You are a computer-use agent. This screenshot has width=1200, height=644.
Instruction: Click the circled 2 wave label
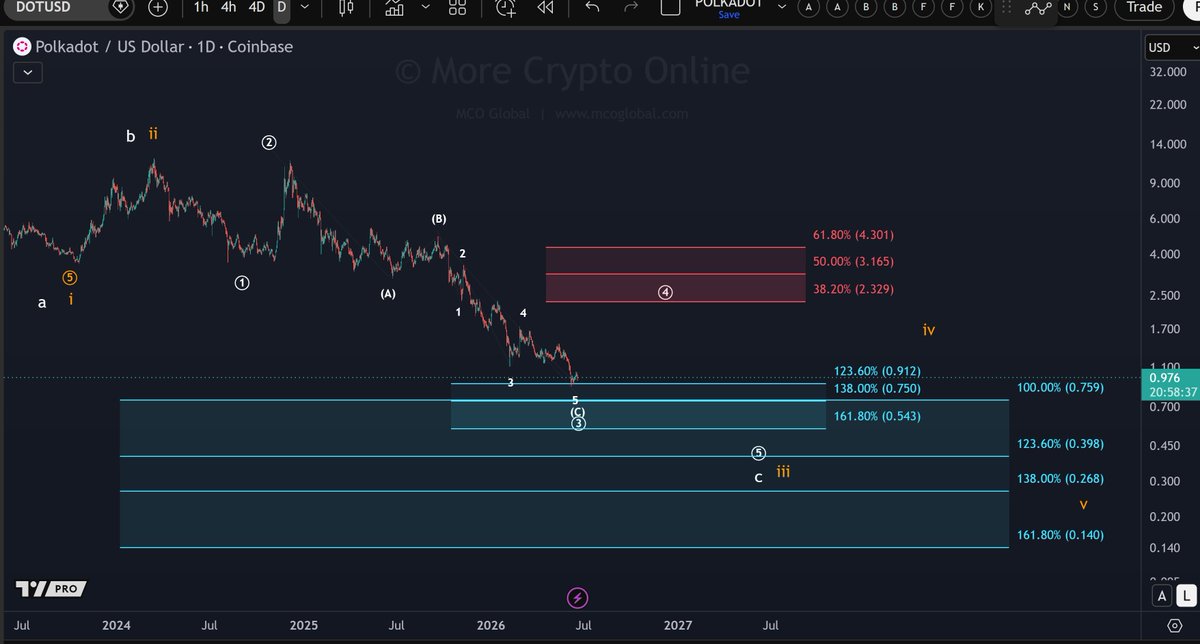tap(269, 142)
